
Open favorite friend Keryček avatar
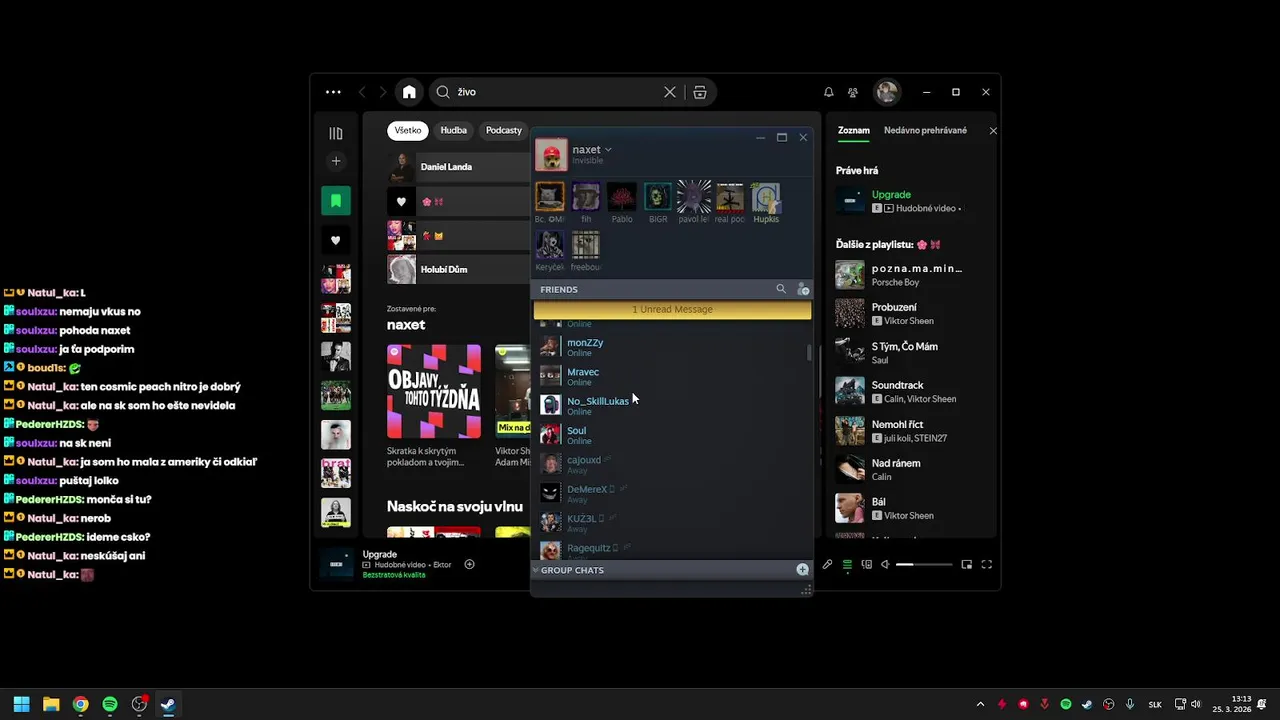point(550,245)
